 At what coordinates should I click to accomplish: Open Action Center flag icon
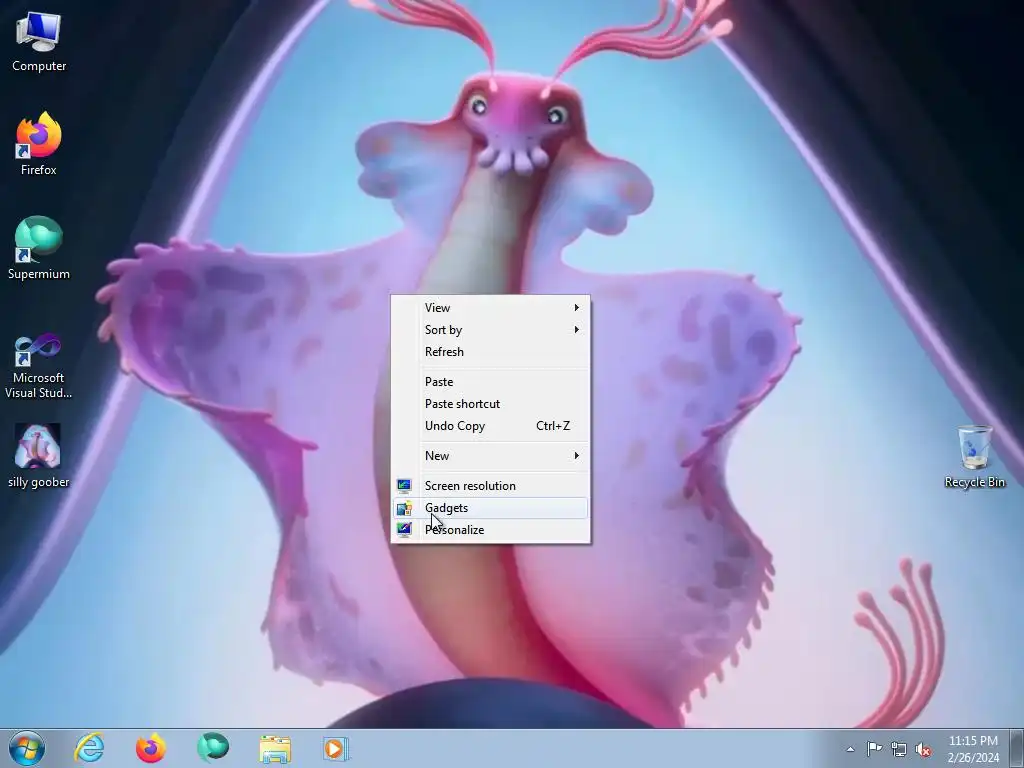click(874, 749)
